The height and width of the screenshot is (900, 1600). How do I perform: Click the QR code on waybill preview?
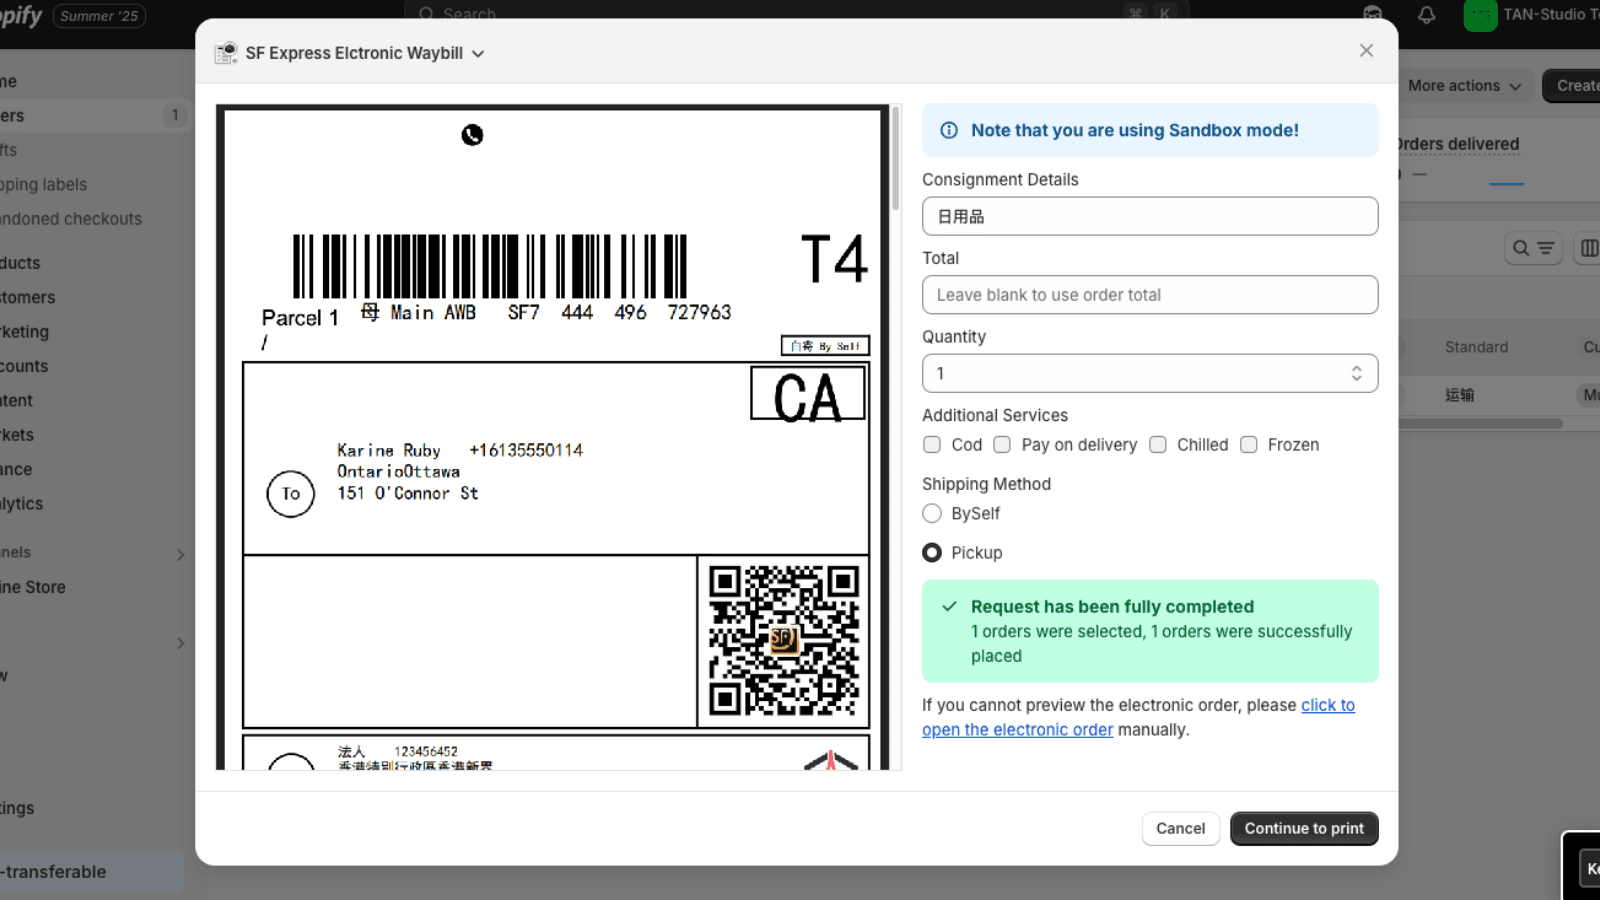click(783, 641)
